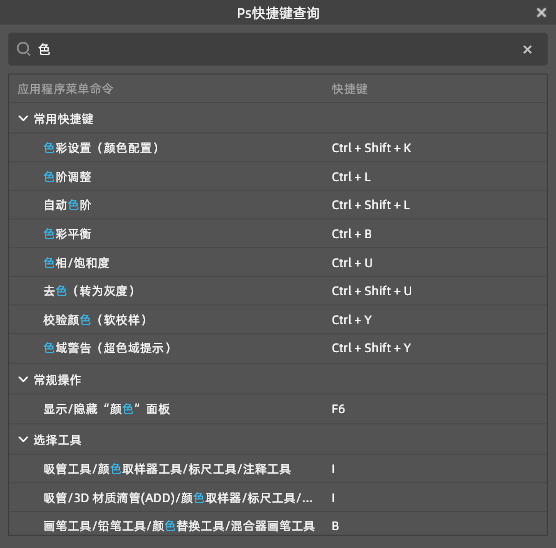Viewport: 556px width, 548px height.
Task: Select the 校验颜色（软校样） row
Action: [278, 320]
